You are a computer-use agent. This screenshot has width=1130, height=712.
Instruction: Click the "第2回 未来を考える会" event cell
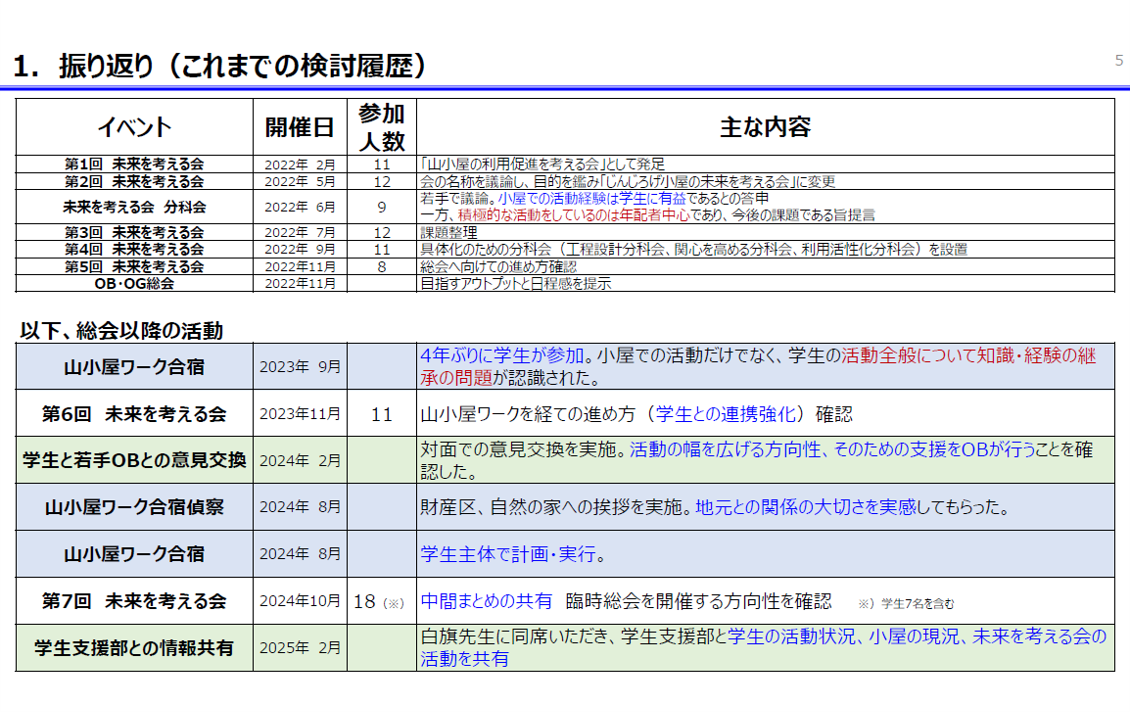coord(135,182)
